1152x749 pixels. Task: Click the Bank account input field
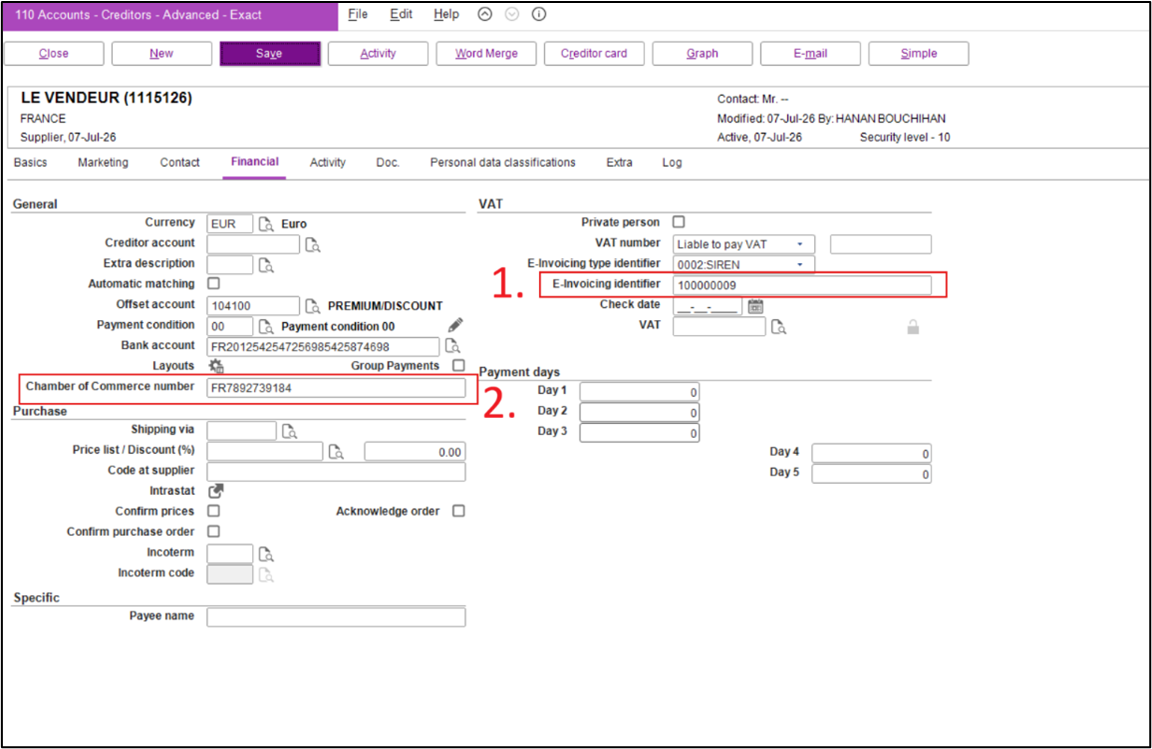point(323,347)
